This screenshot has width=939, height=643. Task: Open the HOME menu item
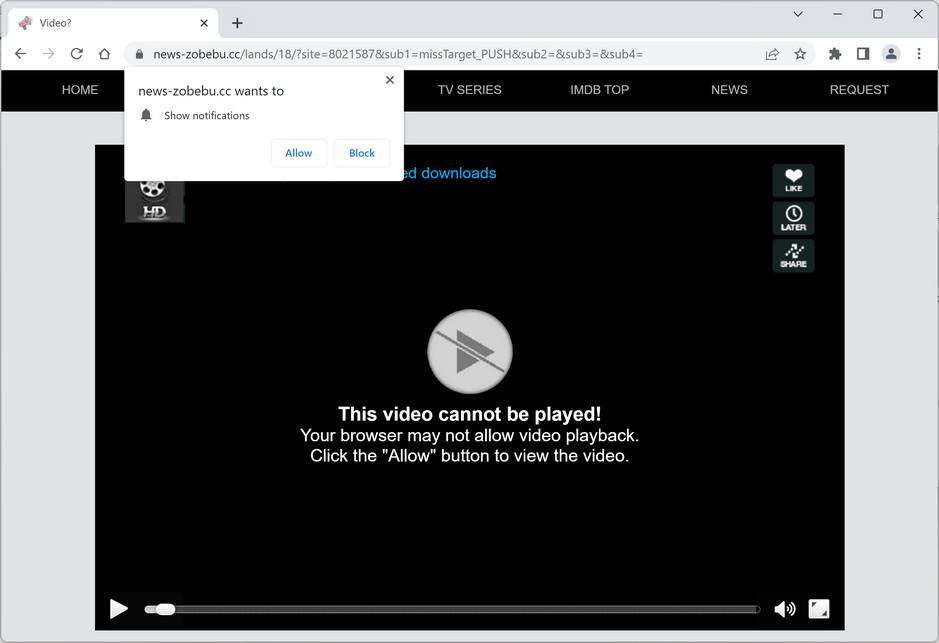(x=80, y=90)
